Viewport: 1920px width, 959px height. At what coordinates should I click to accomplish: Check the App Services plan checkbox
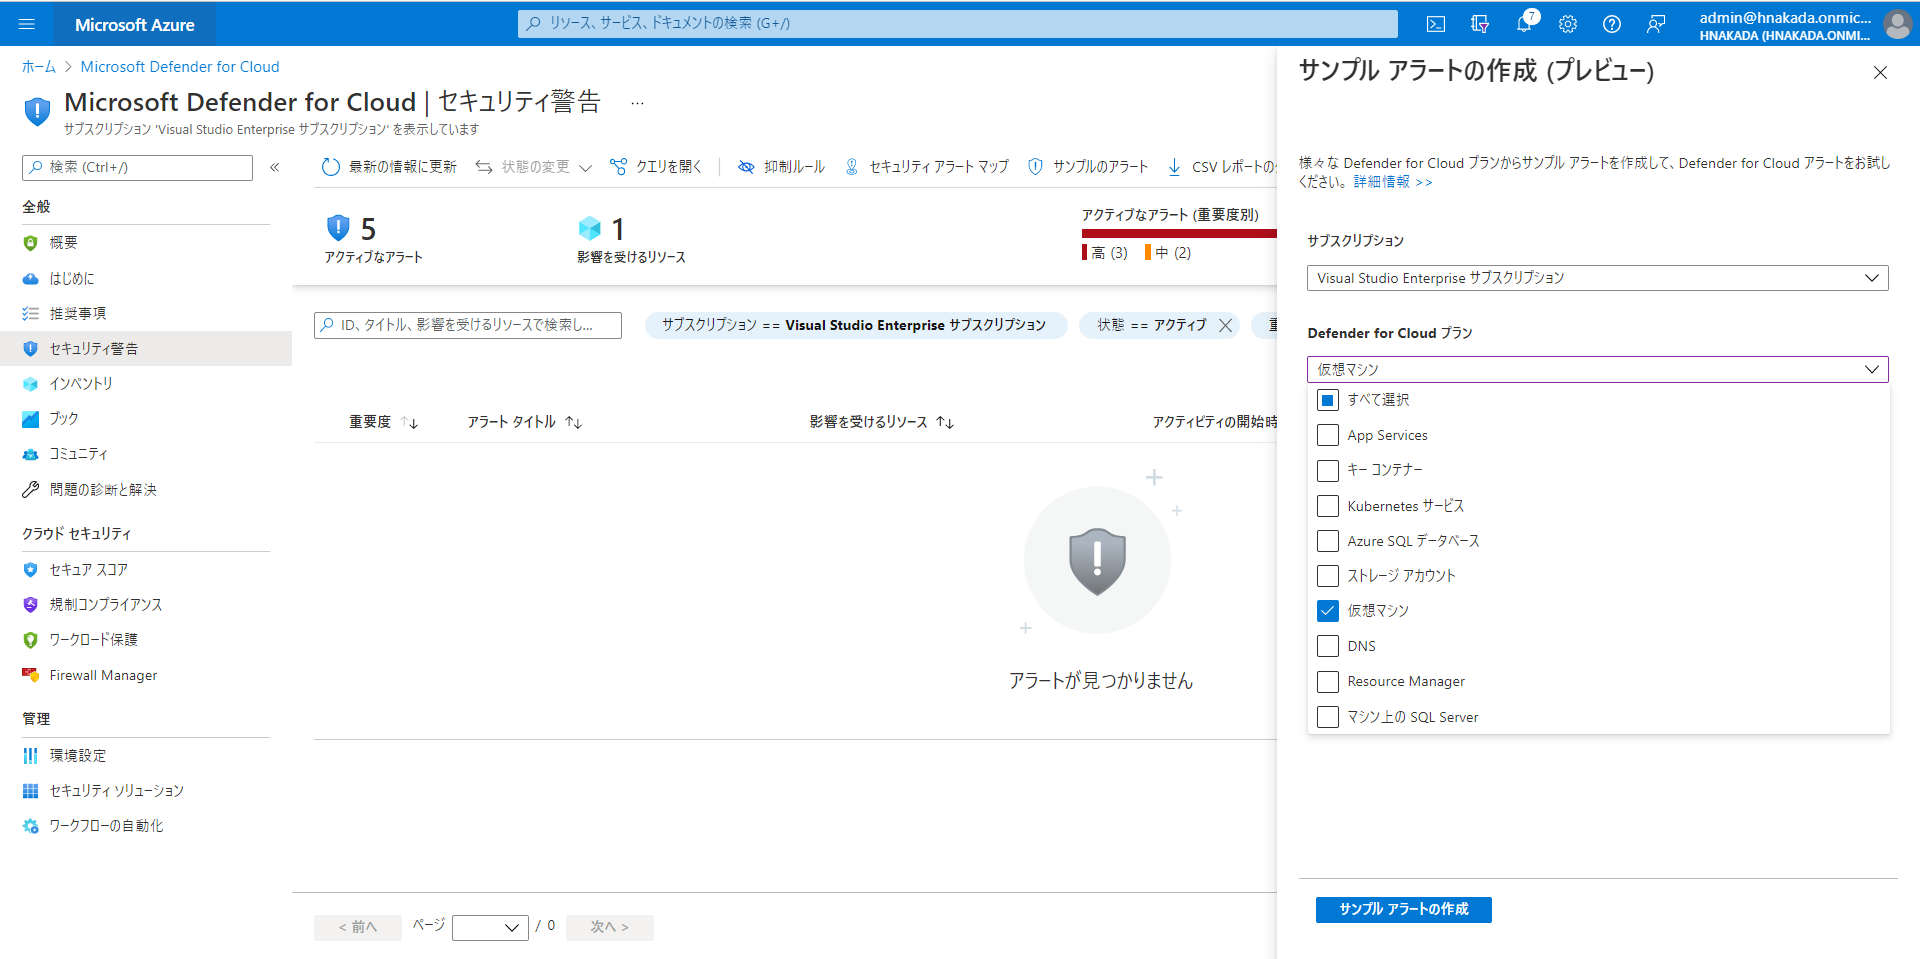pyautogui.click(x=1328, y=435)
